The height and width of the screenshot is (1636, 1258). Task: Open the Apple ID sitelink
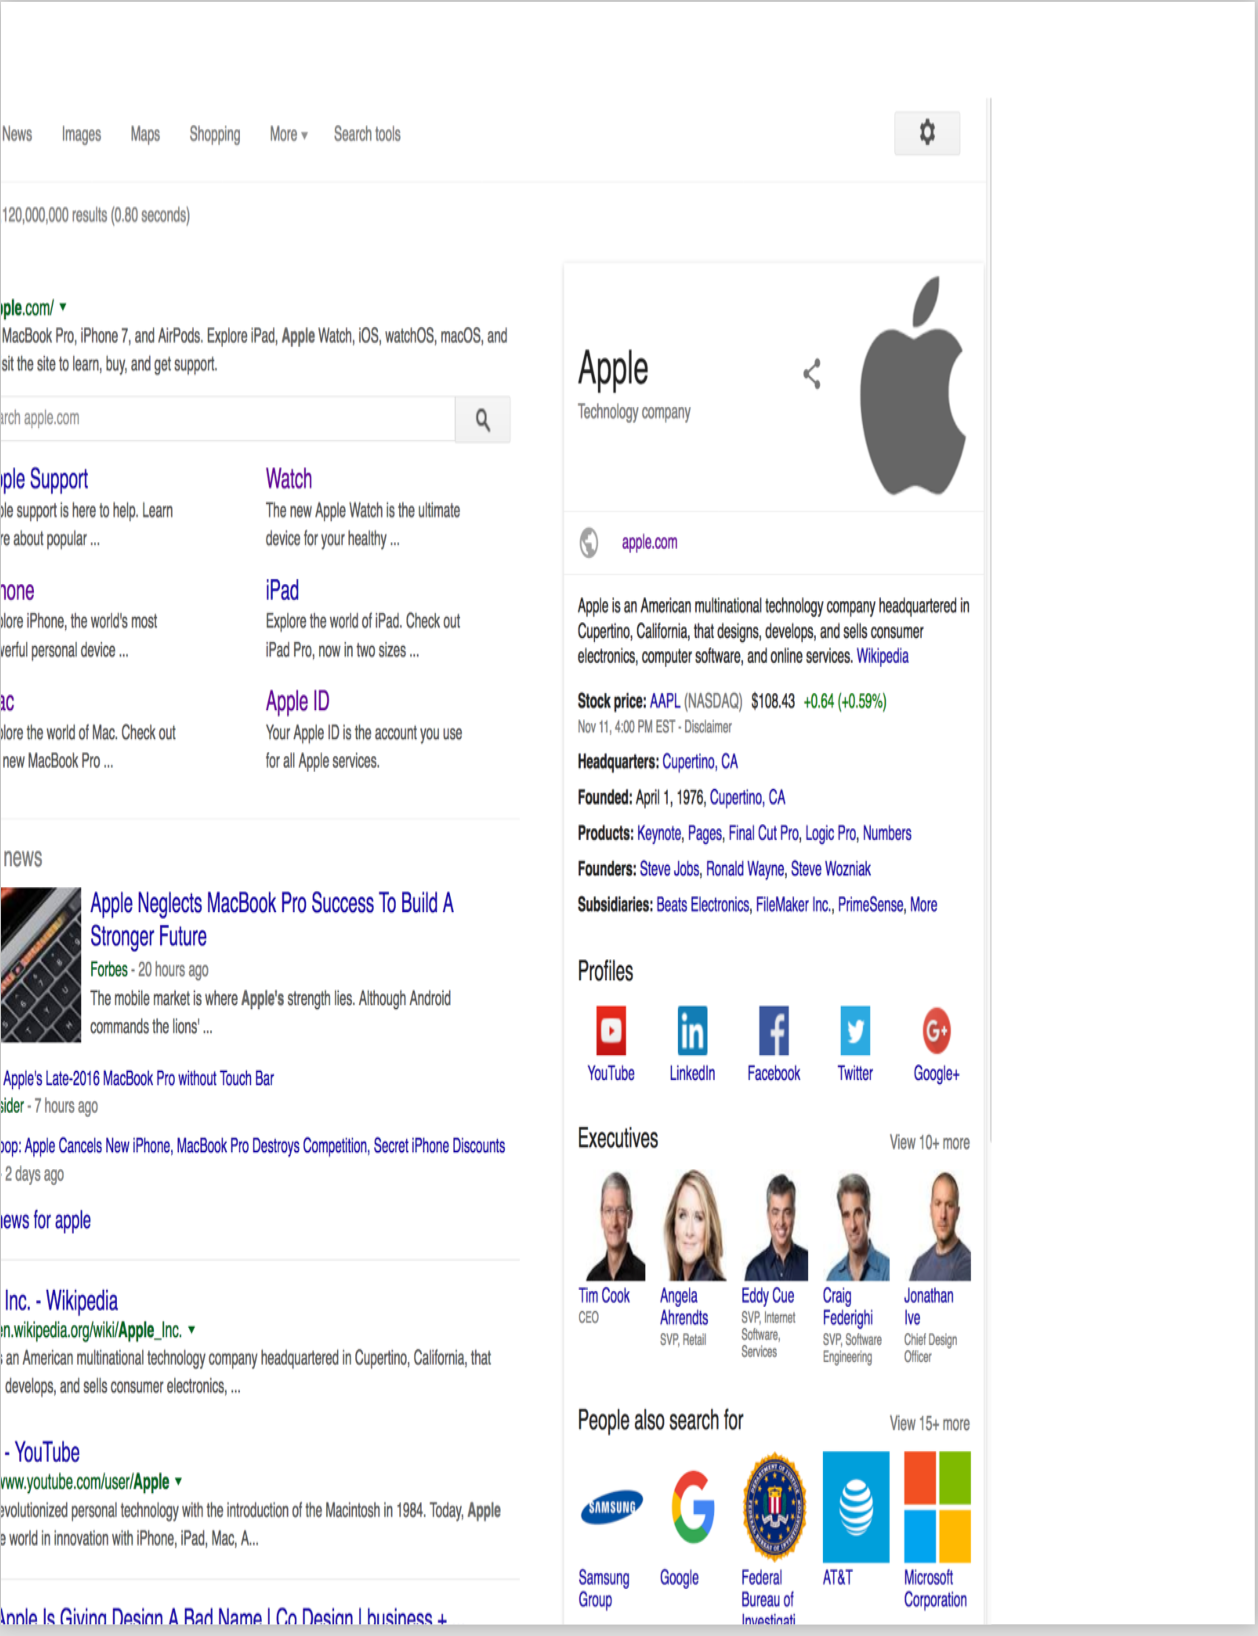(x=297, y=701)
